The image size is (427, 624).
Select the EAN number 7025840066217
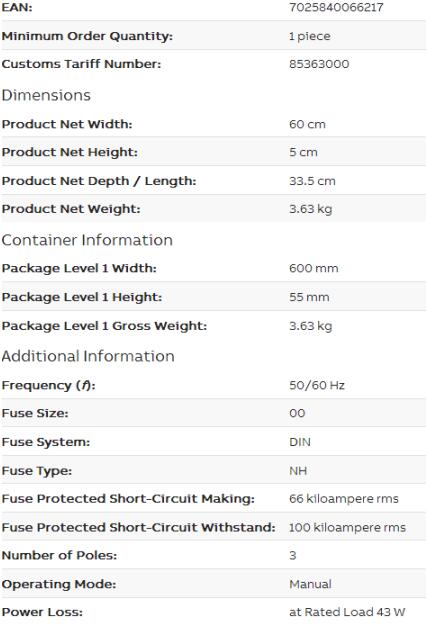336,7
